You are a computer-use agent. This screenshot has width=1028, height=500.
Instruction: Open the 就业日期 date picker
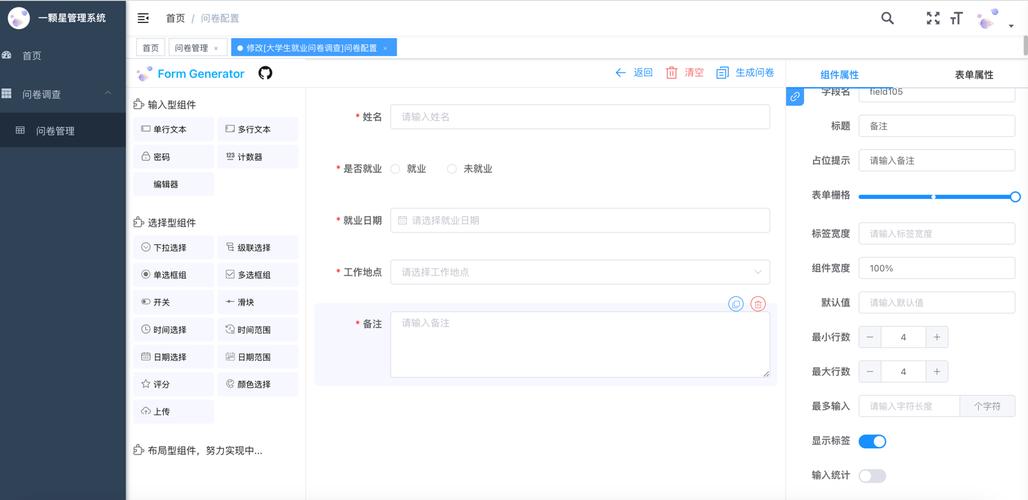580,221
